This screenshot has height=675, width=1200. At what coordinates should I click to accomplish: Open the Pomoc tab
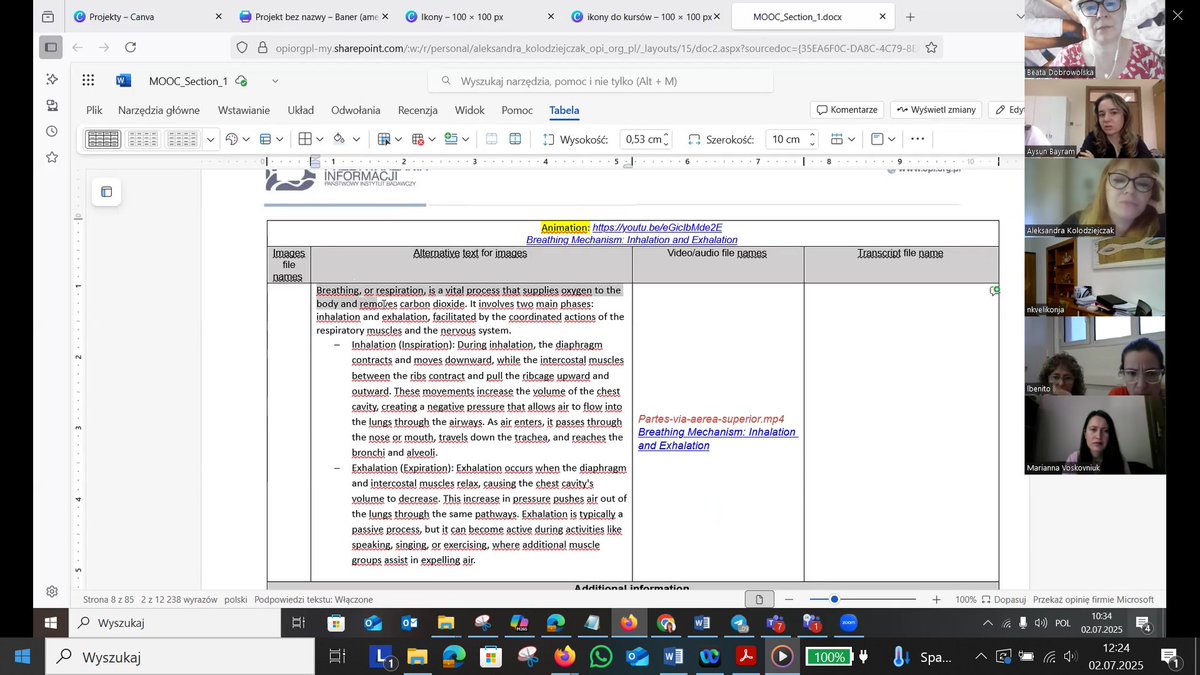[x=517, y=110]
